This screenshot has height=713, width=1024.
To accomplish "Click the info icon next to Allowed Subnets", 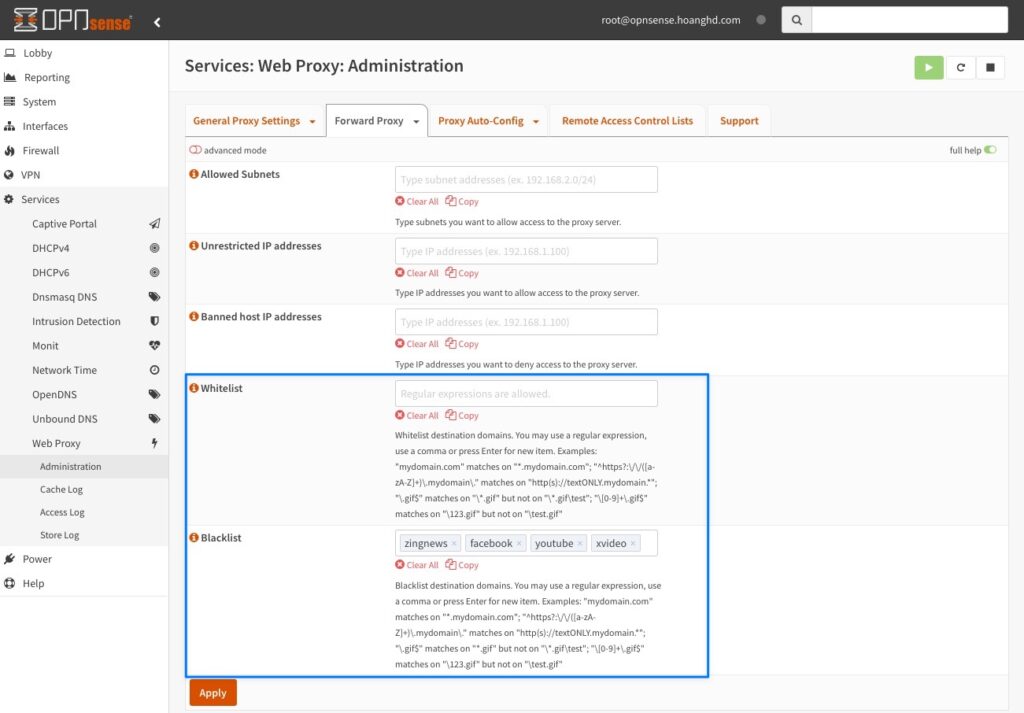I will click(194, 174).
